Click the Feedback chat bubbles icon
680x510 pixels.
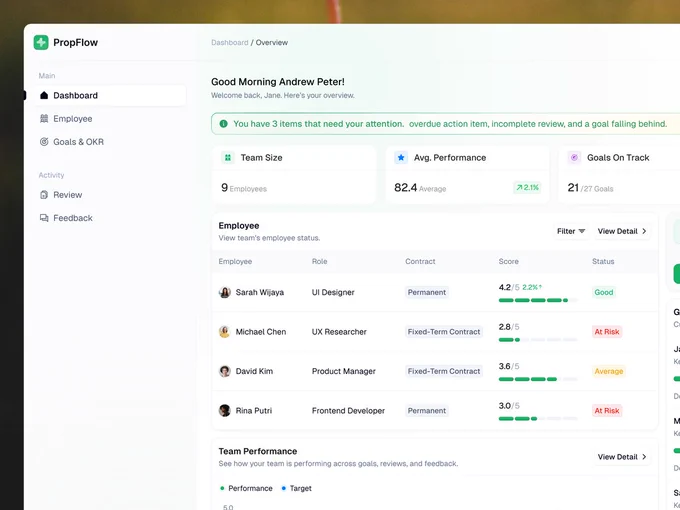tap(44, 218)
